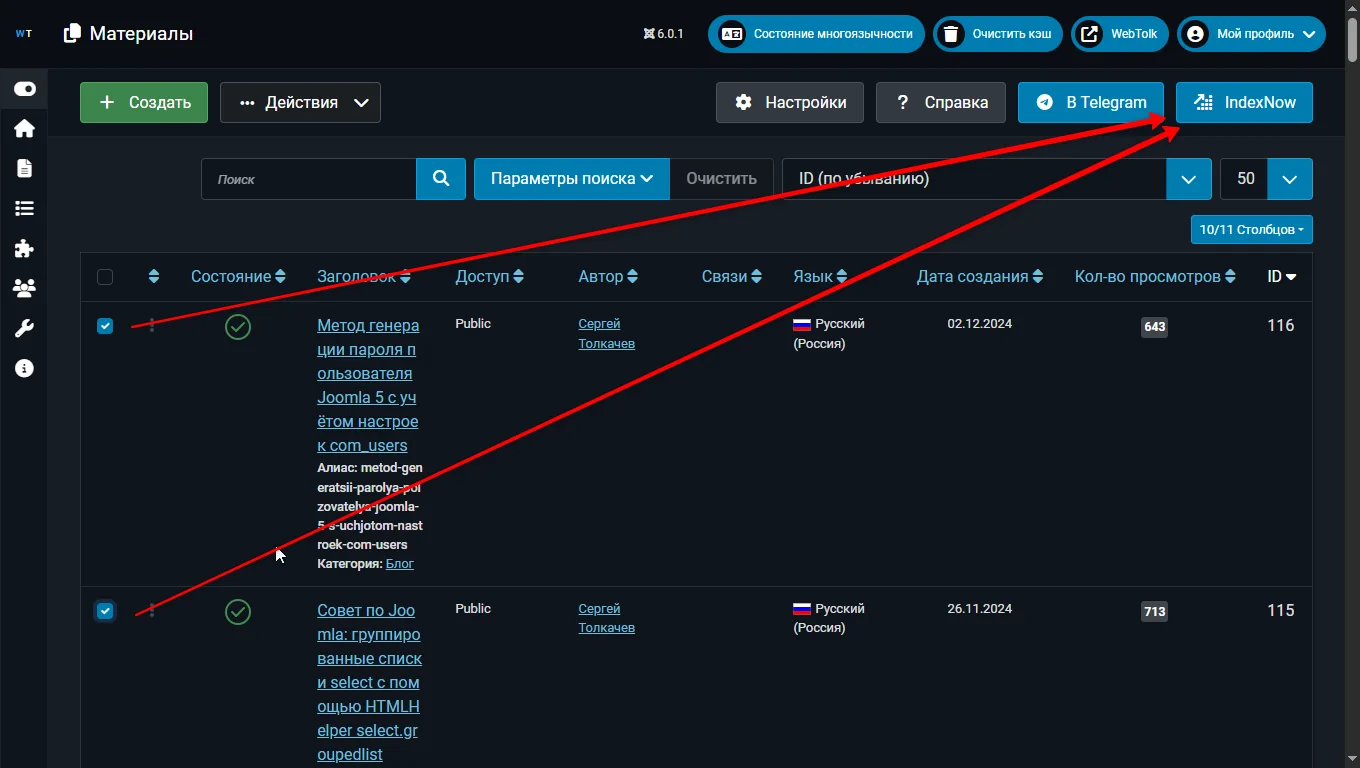Uncheck the checkbox for article ID 115
The height and width of the screenshot is (768, 1360).
point(105,611)
